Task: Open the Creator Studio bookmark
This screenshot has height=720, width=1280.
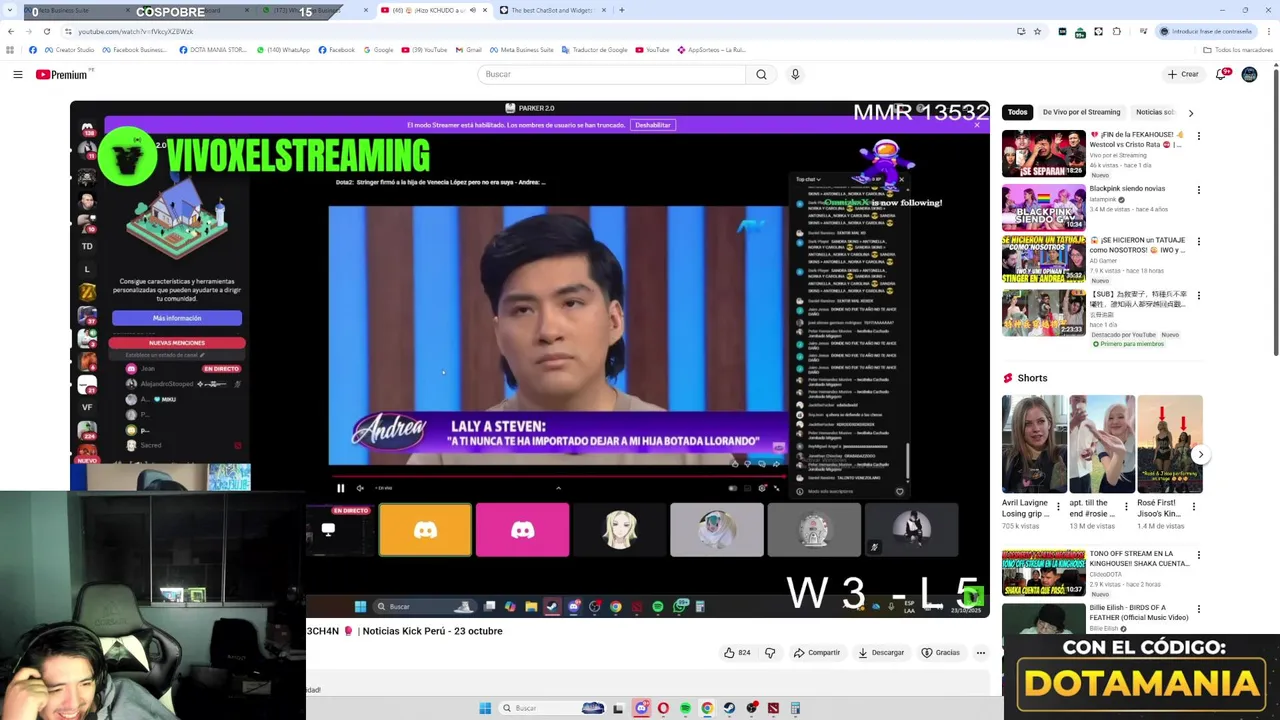Action: (x=69, y=50)
